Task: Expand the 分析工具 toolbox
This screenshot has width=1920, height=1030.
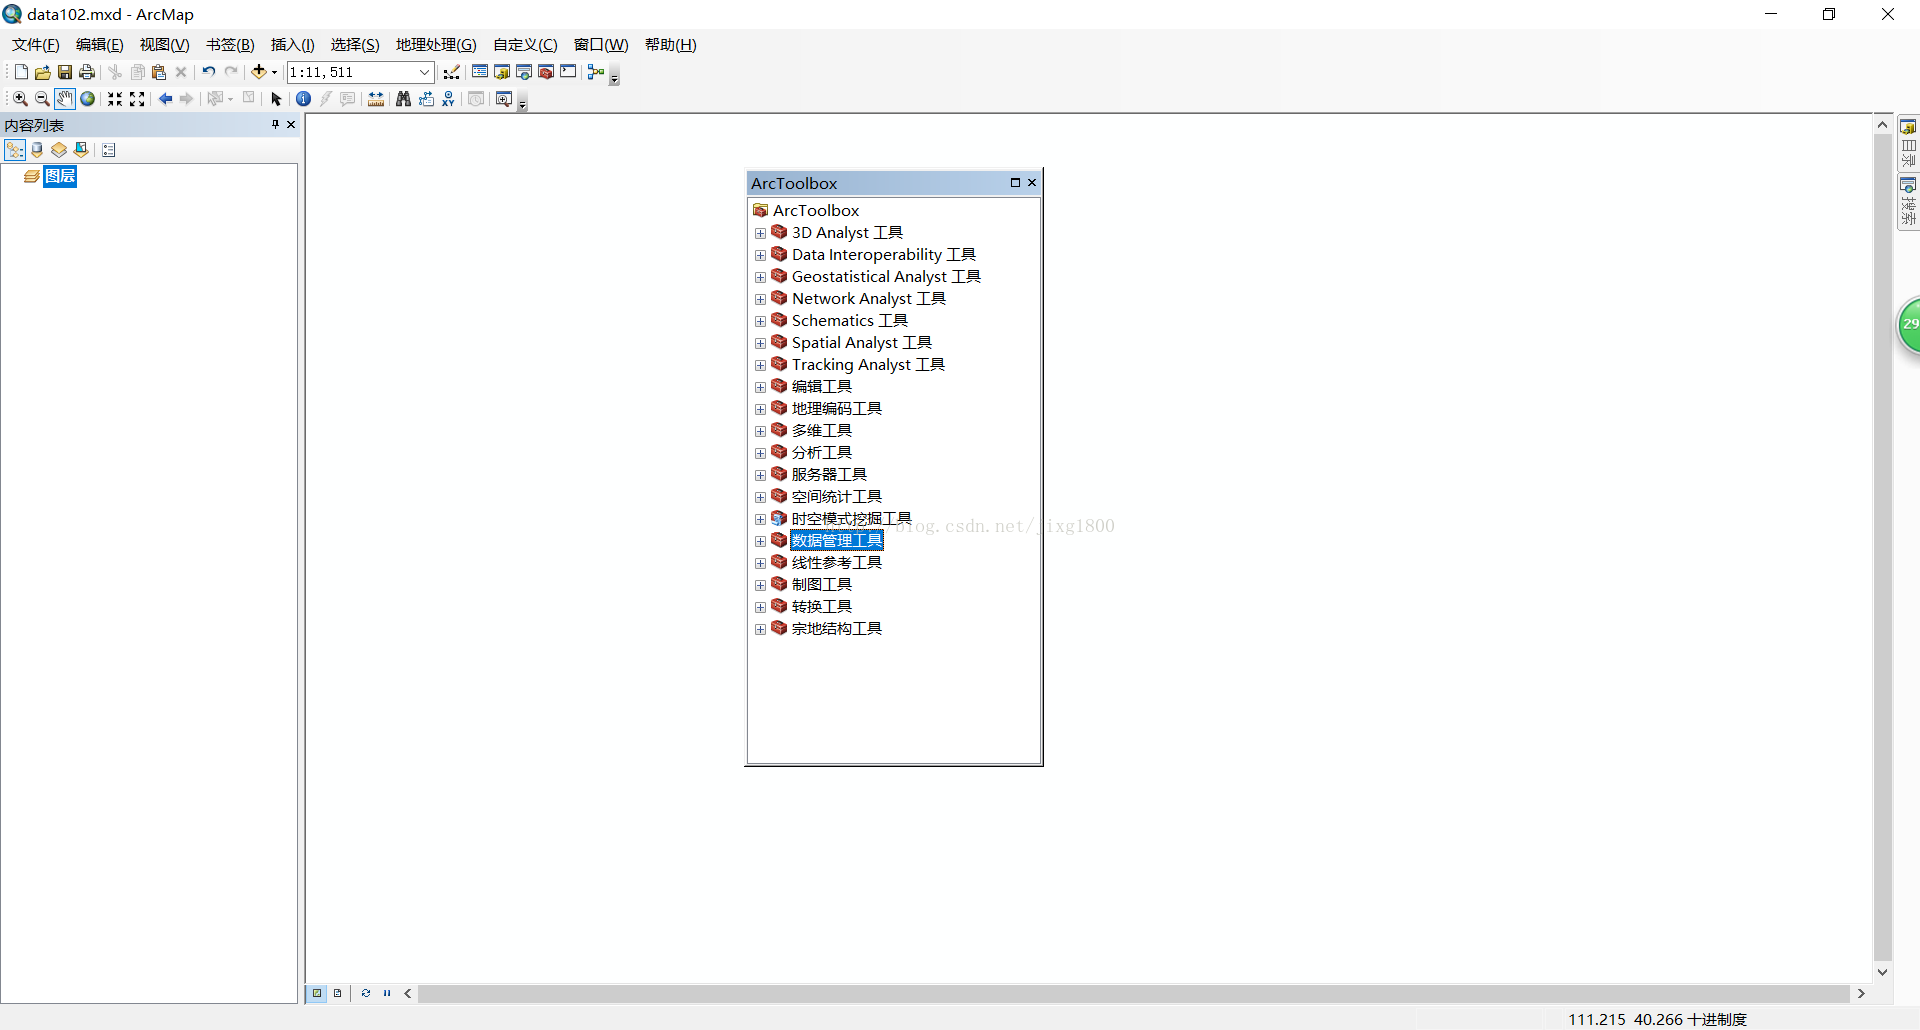Action: coord(760,453)
